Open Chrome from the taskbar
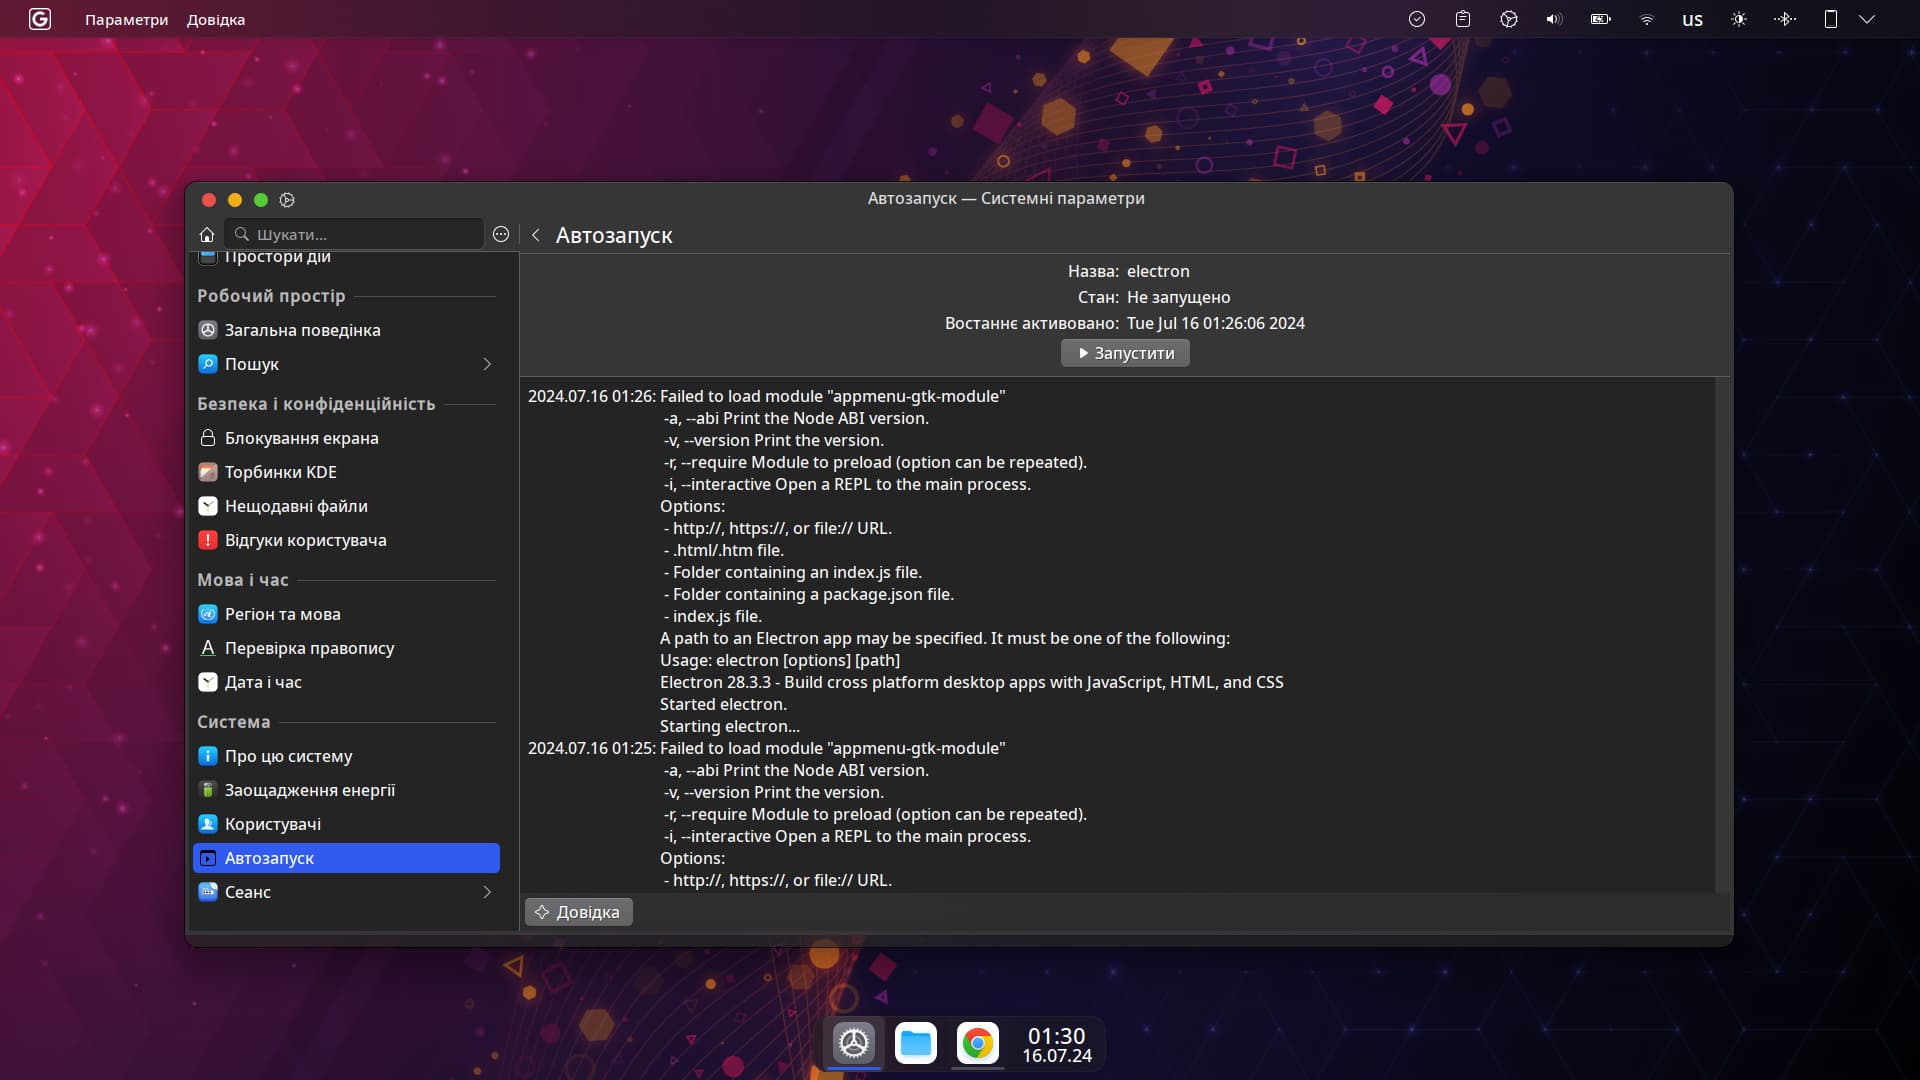The width and height of the screenshot is (1920, 1080). 979,1043
